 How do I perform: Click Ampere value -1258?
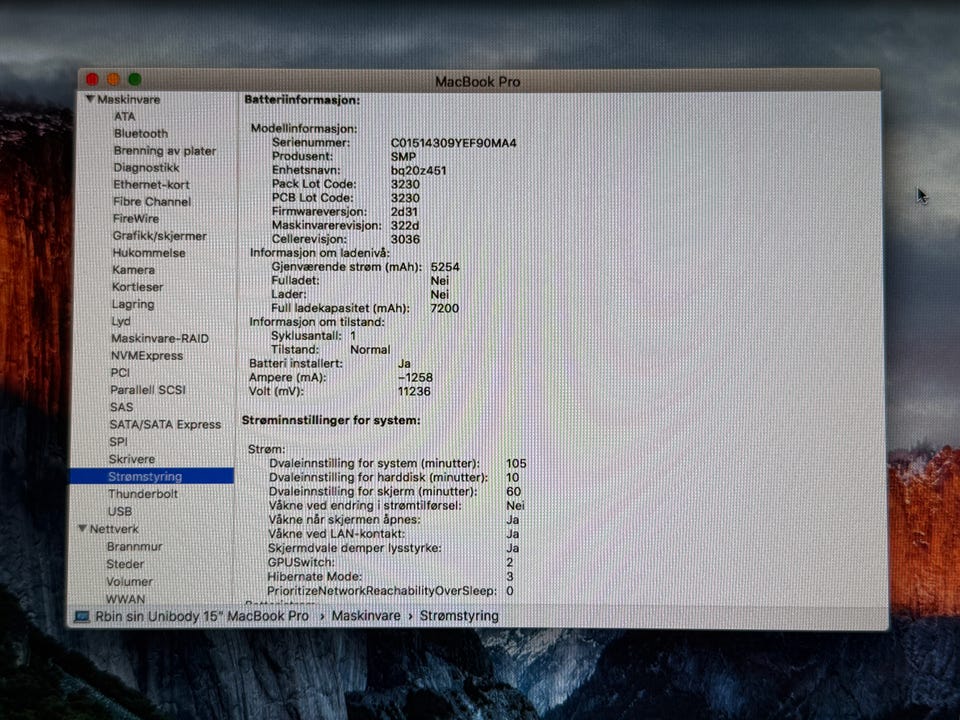pyautogui.click(x=415, y=377)
